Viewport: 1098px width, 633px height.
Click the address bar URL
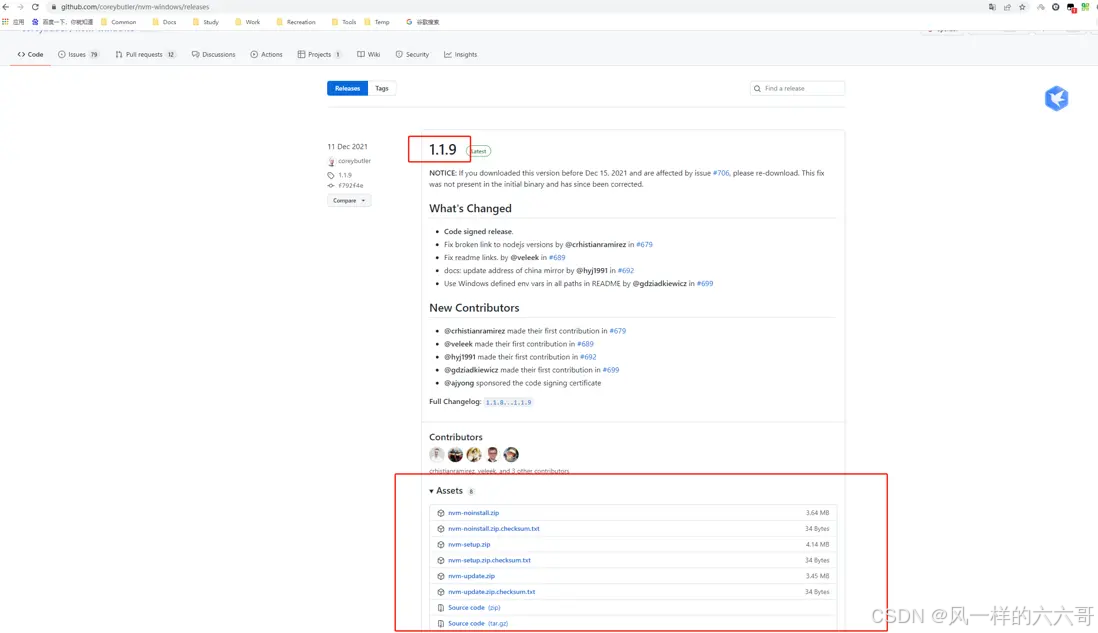[x=134, y=7]
